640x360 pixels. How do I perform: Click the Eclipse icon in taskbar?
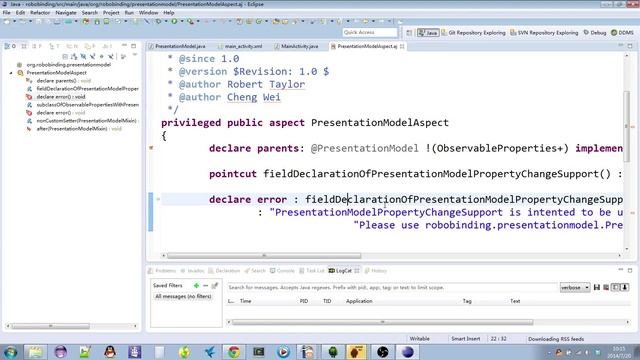tap(407, 351)
